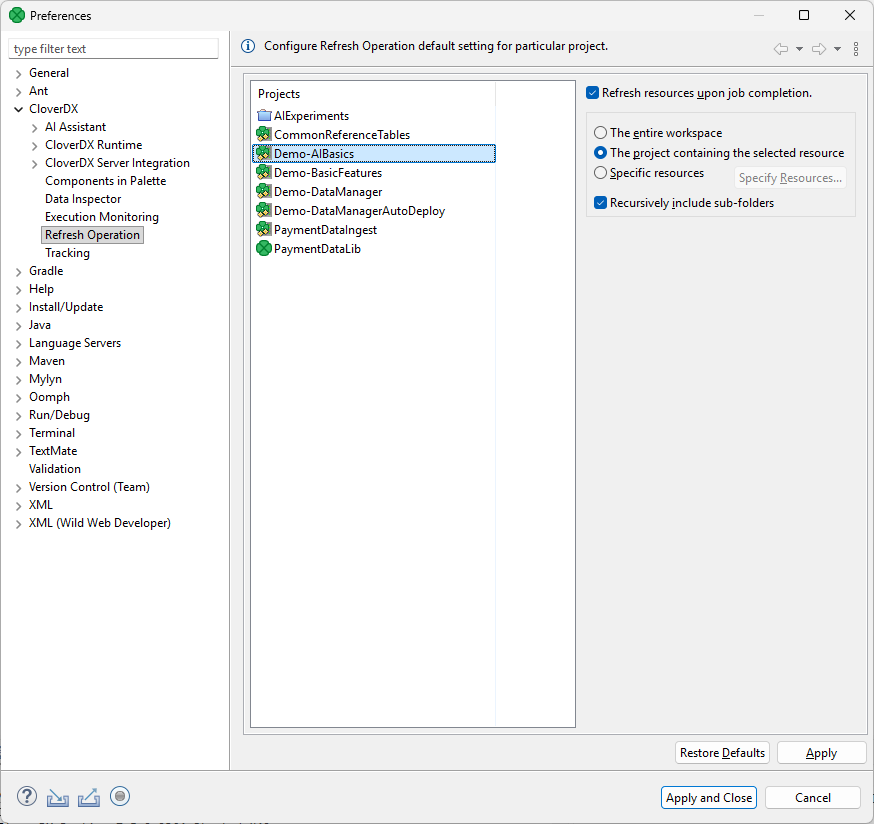Click the PaymentDataLib clover icon
The width and height of the screenshot is (874, 824).
[x=264, y=249]
